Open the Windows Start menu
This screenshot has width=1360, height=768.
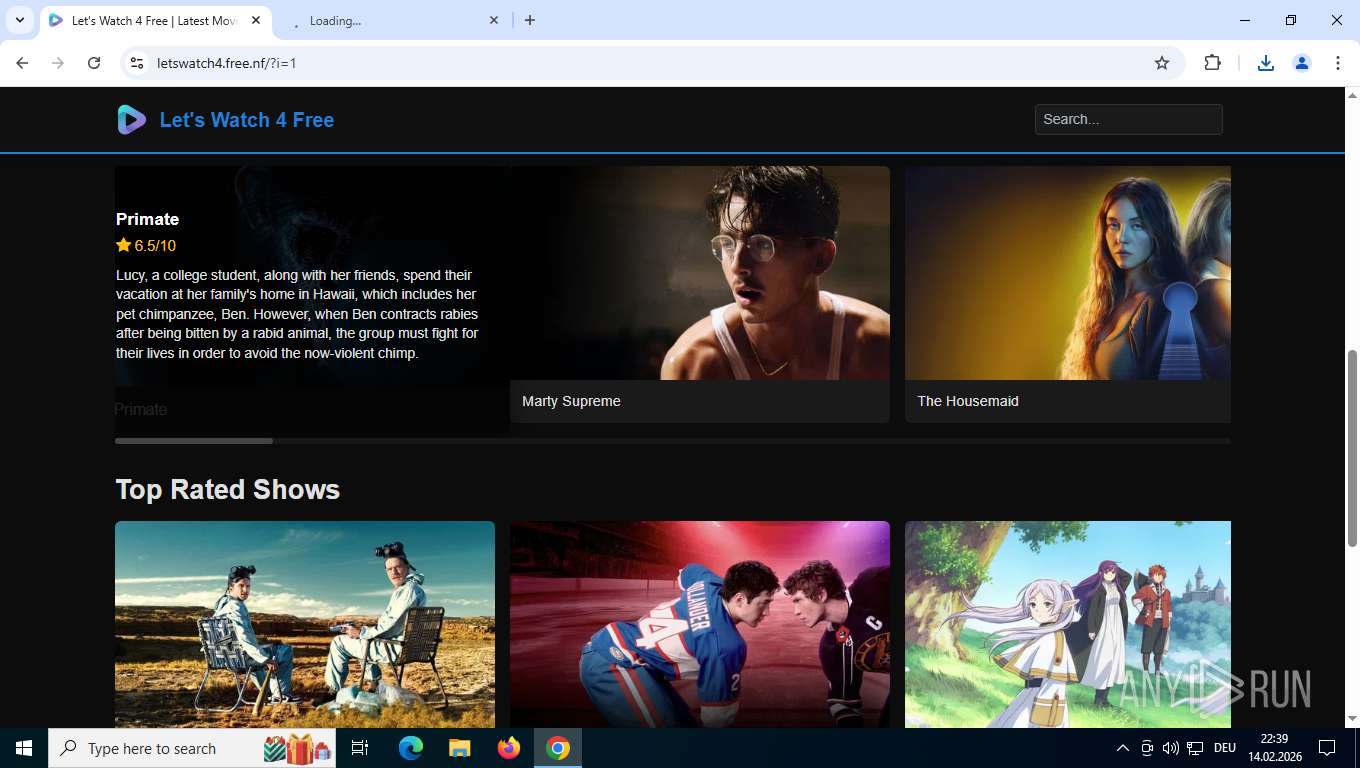pyautogui.click(x=24, y=748)
